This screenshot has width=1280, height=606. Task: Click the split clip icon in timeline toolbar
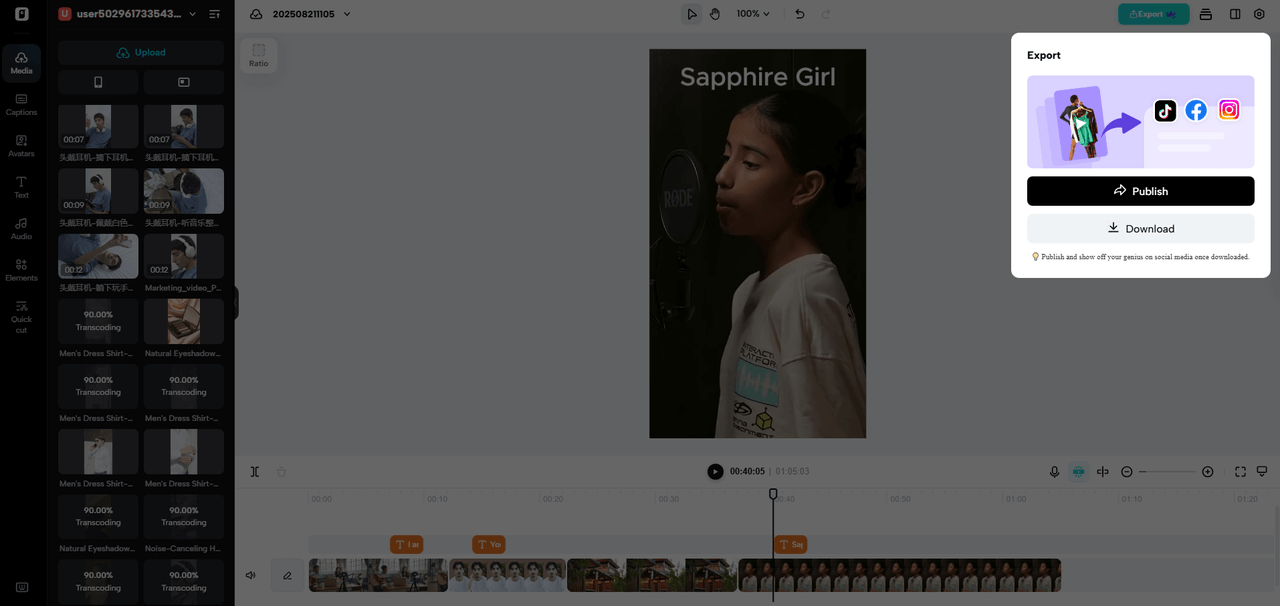pos(255,472)
